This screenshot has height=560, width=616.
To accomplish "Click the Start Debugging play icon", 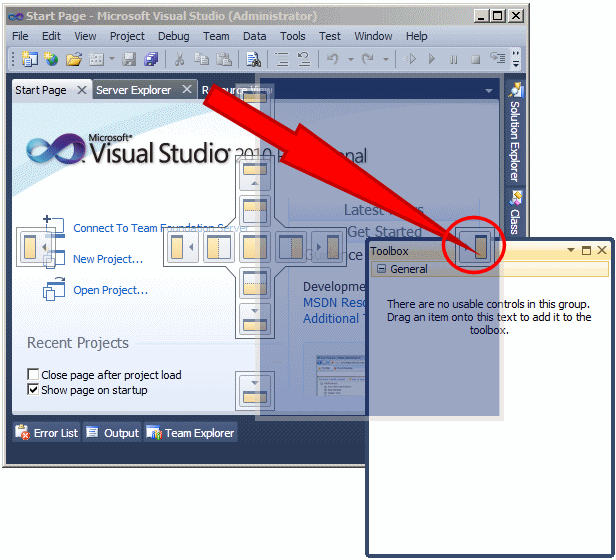I will coord(432,59).
